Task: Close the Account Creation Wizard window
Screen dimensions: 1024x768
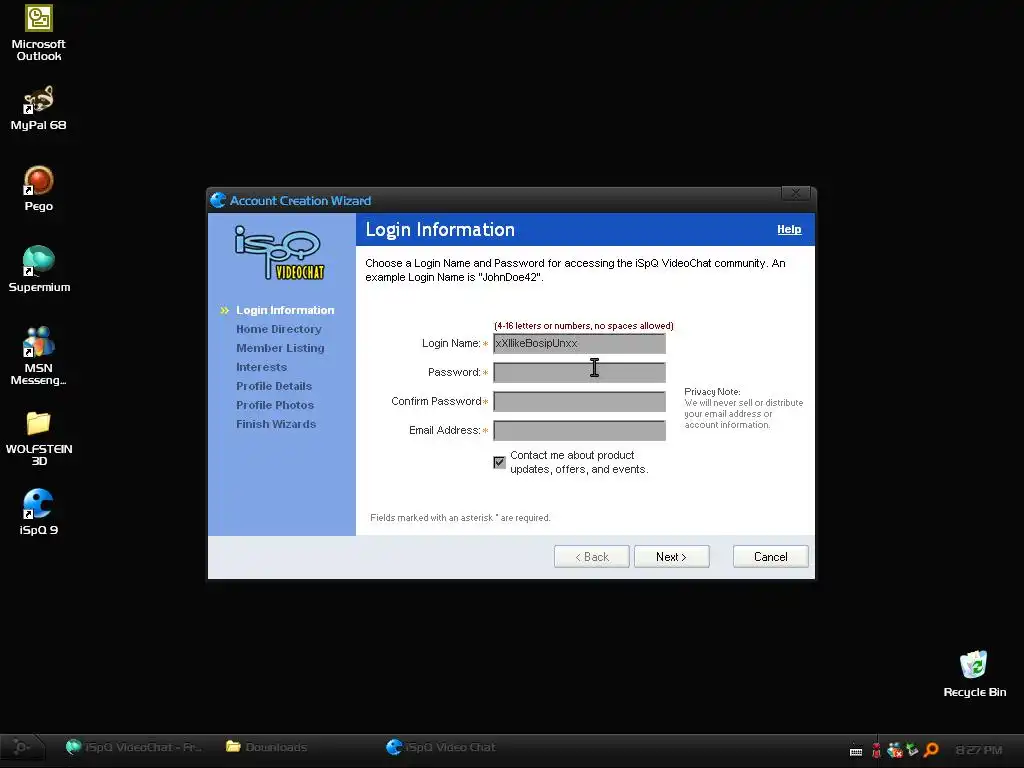Action: tap(795, 193)
